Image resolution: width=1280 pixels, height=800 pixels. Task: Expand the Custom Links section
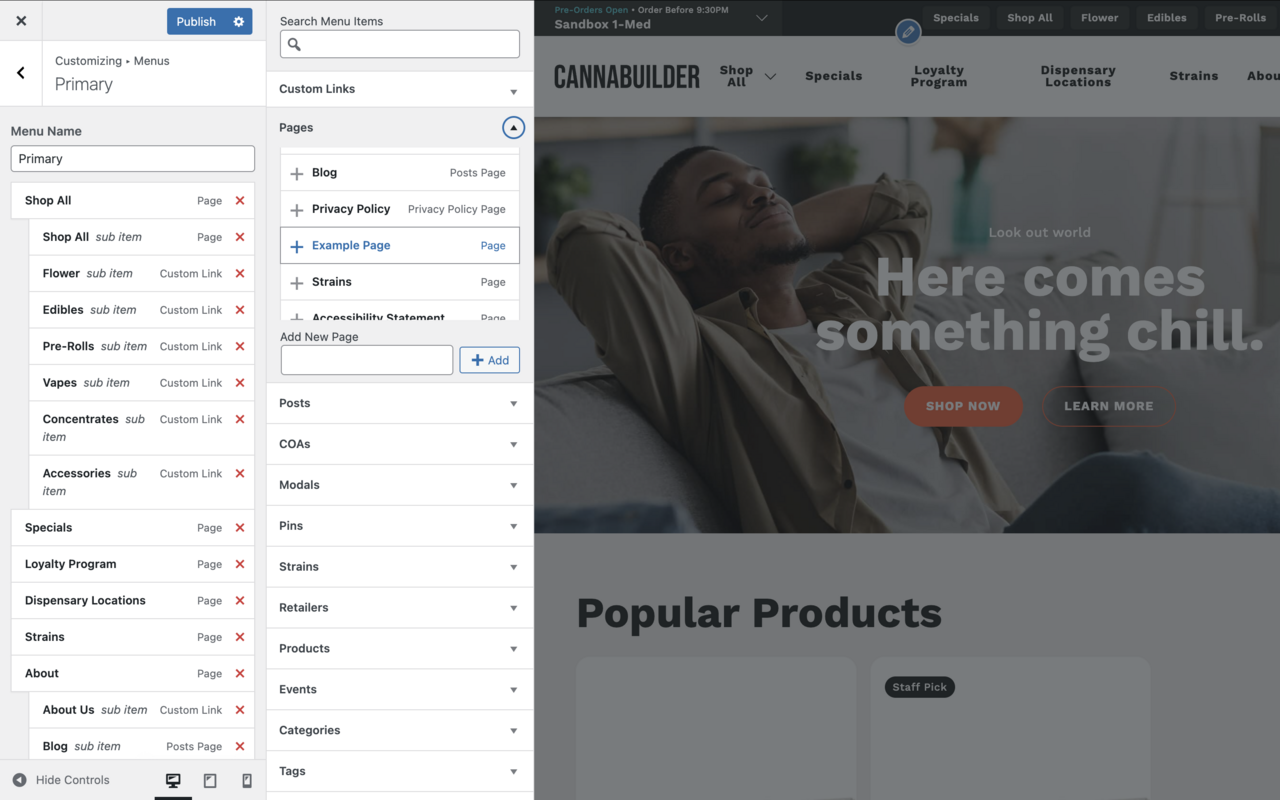click(x=400, y=89)
